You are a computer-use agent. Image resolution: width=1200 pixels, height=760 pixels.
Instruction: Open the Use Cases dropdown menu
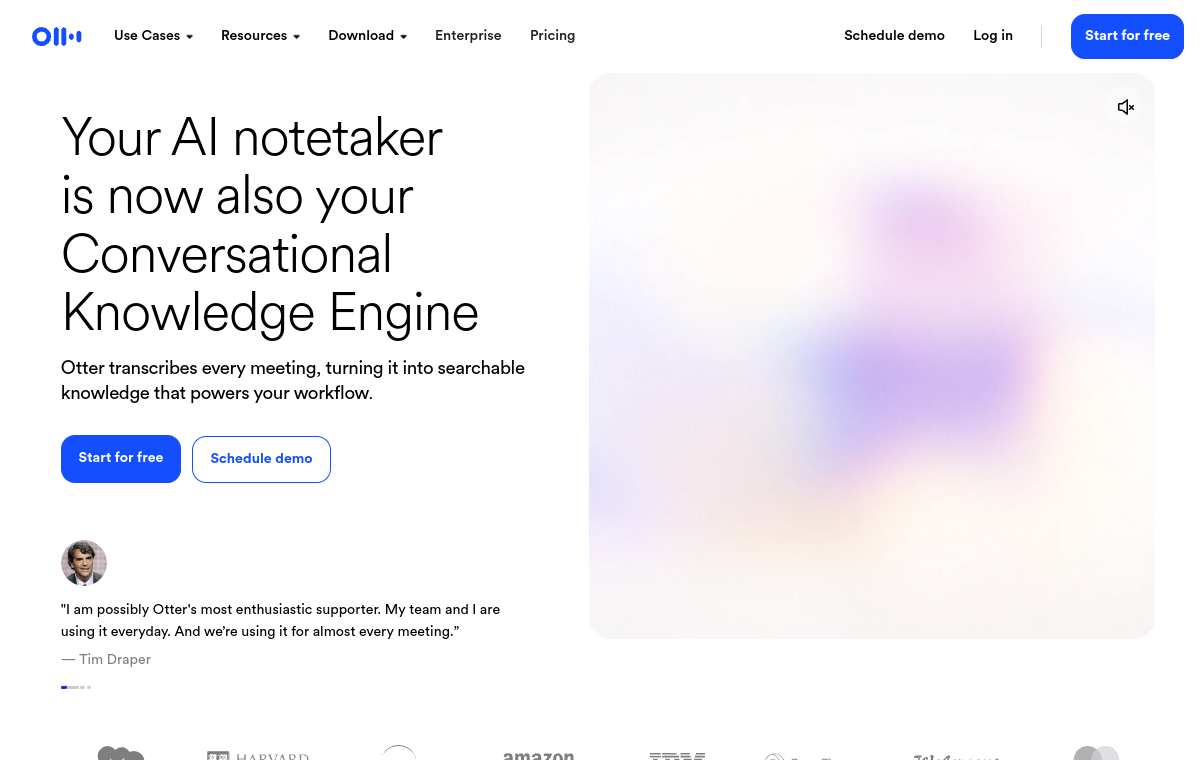(x=153, y=36)
